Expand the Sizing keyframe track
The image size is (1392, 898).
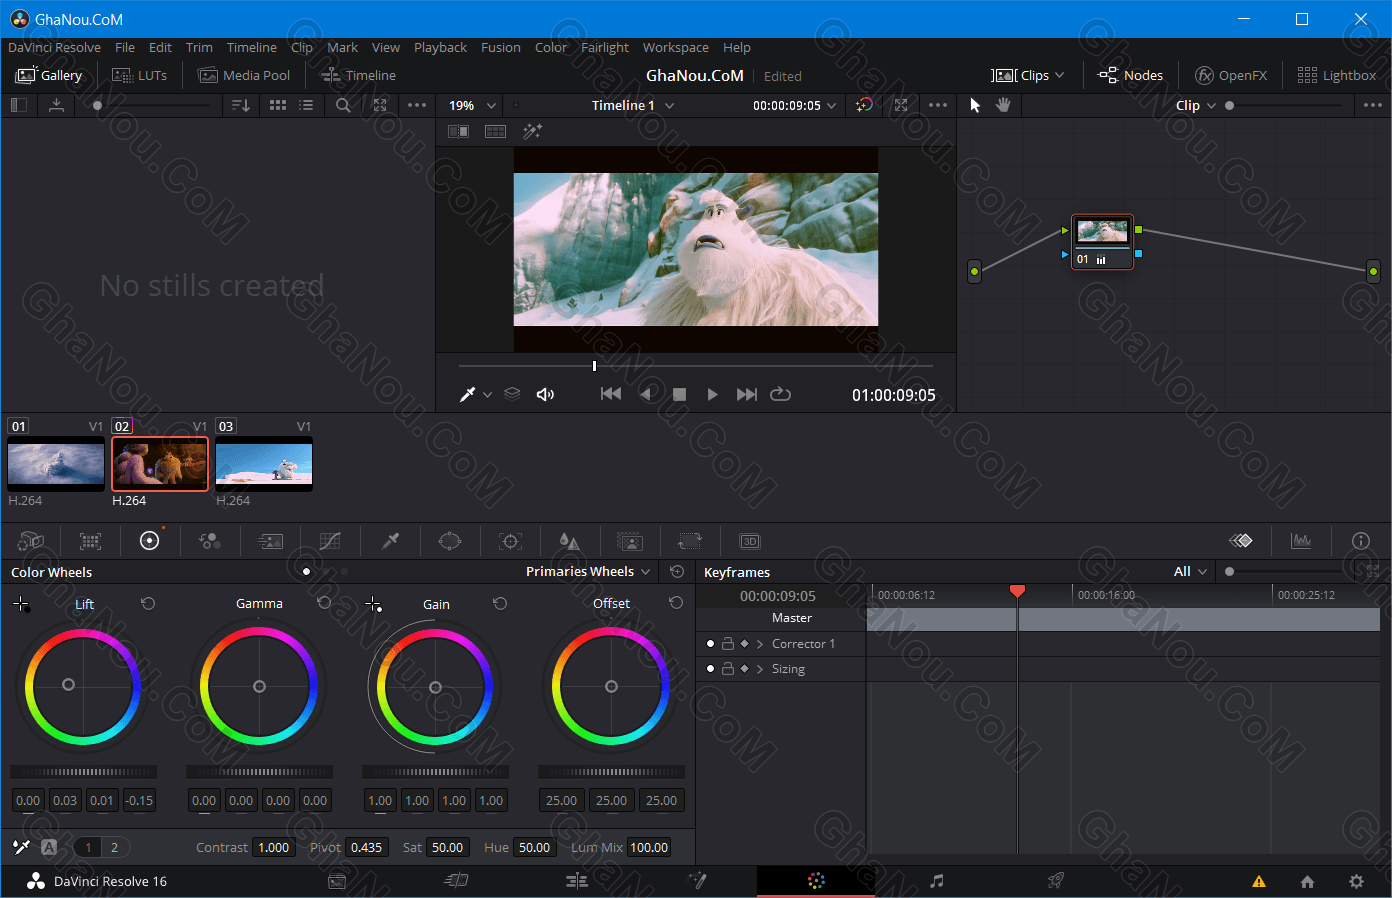click(x=760, y=668)
